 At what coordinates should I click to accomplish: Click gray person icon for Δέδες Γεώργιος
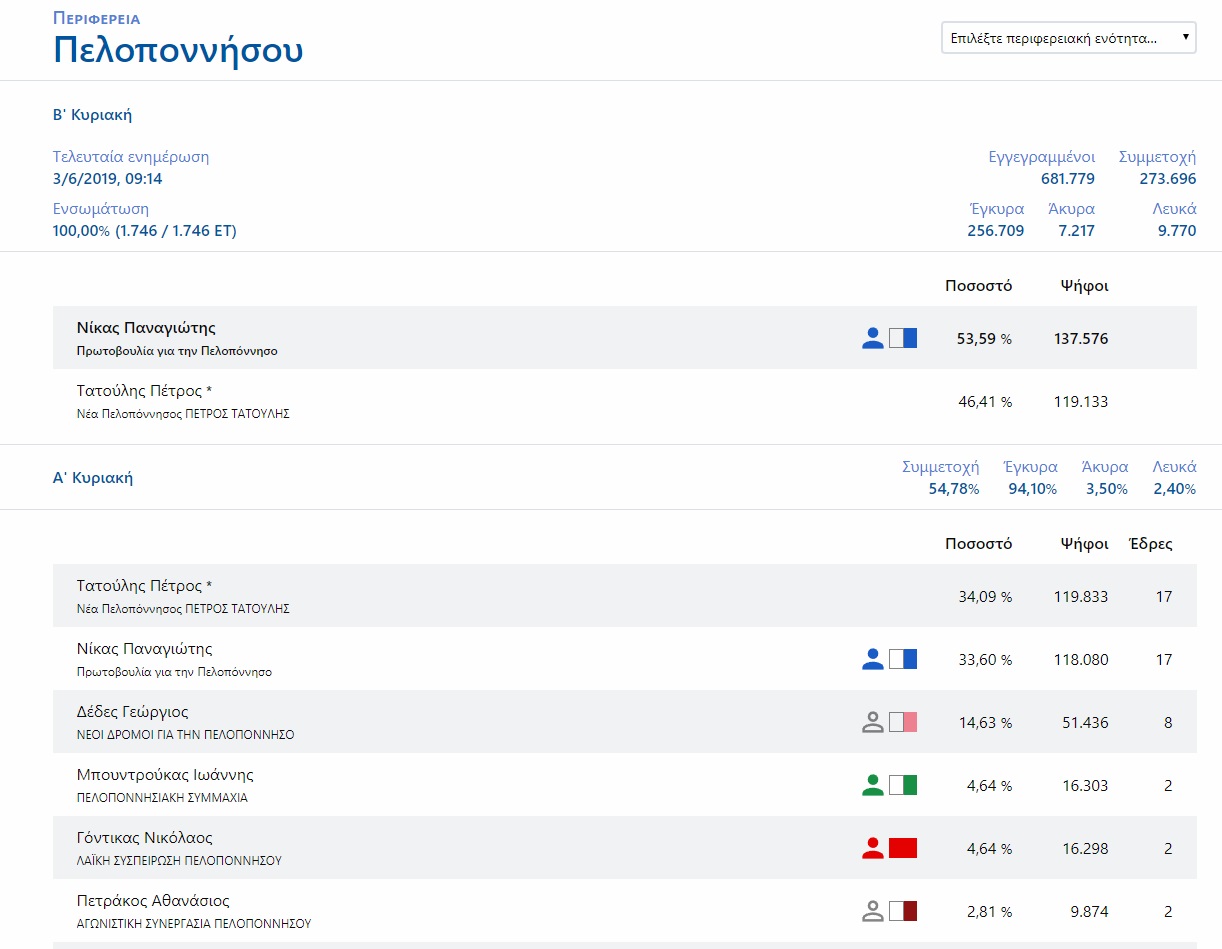point(873,722)
